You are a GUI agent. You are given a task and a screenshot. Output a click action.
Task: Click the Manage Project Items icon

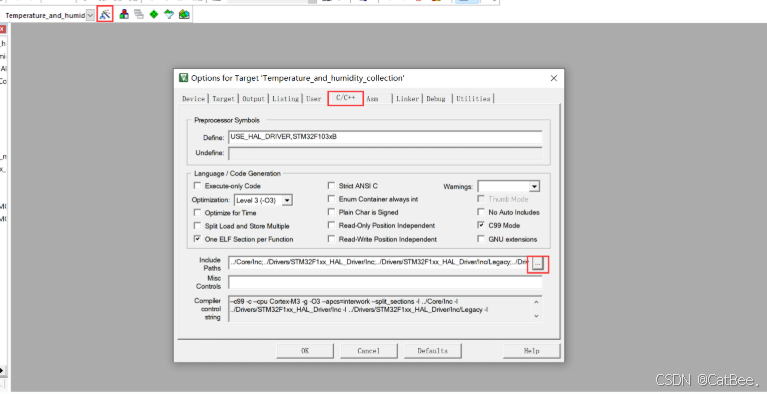click(x=124, y=15)
